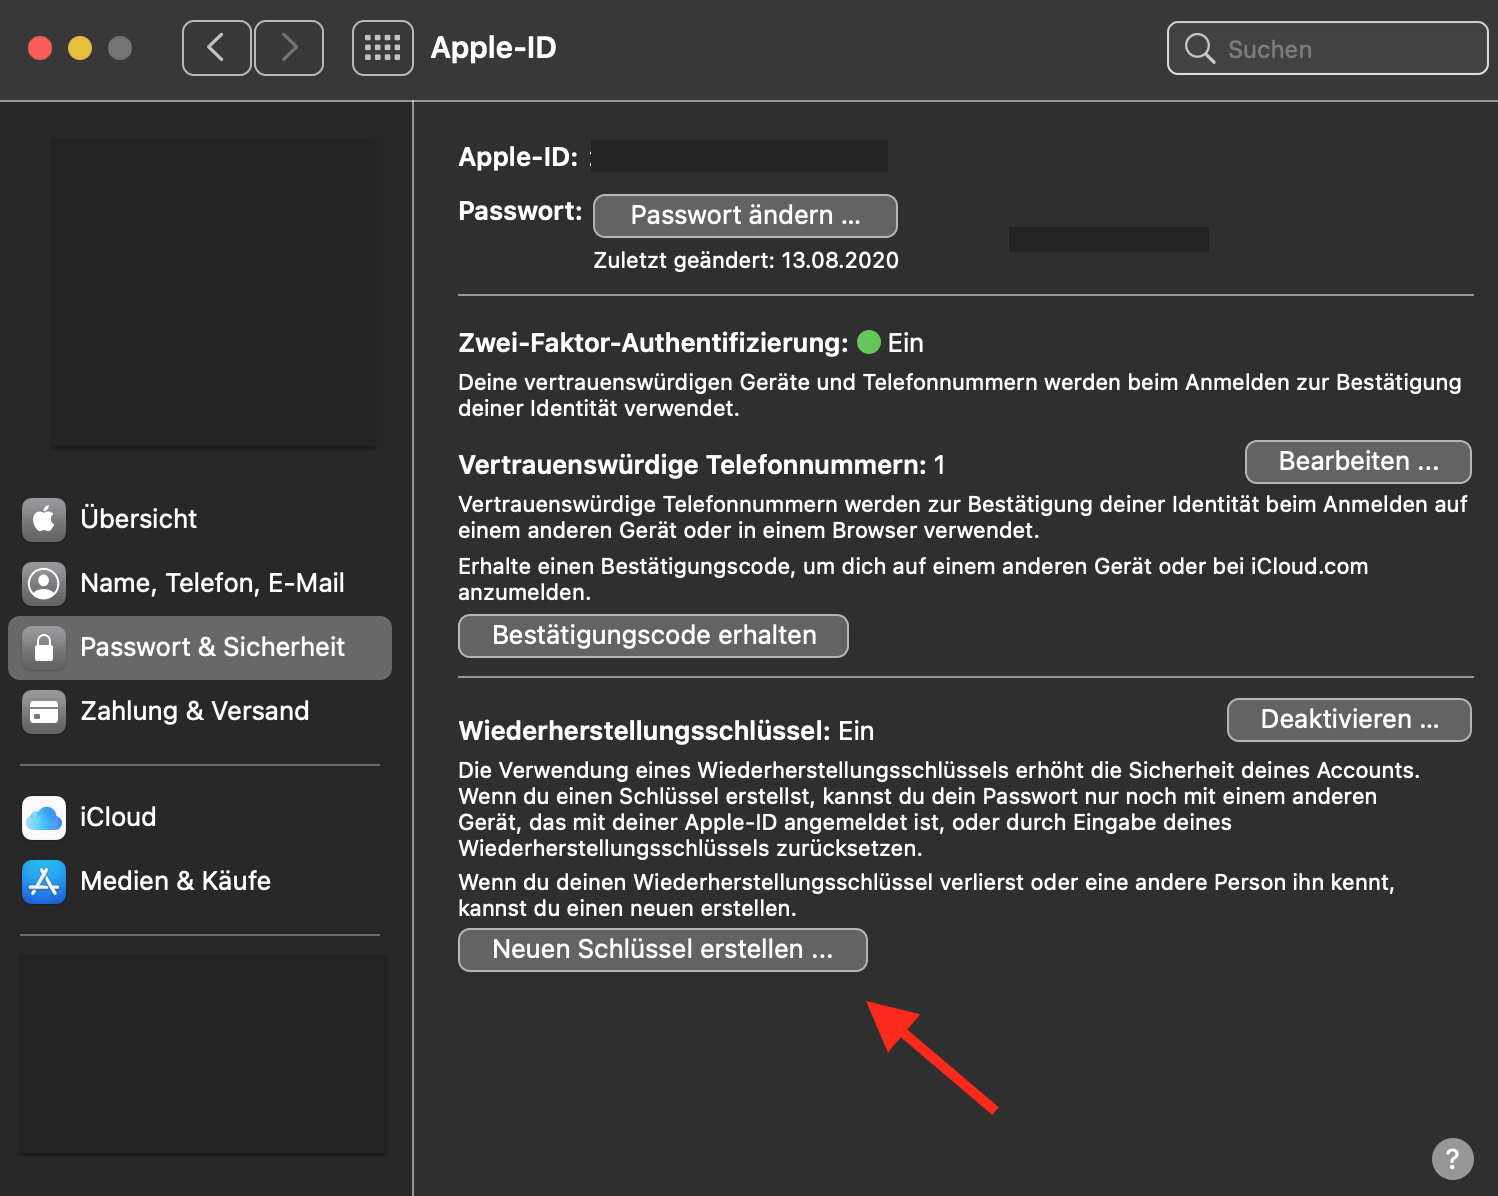1498x1196 pixels.
Task: Show all preferences via grid icon
Action: [382, 48]
